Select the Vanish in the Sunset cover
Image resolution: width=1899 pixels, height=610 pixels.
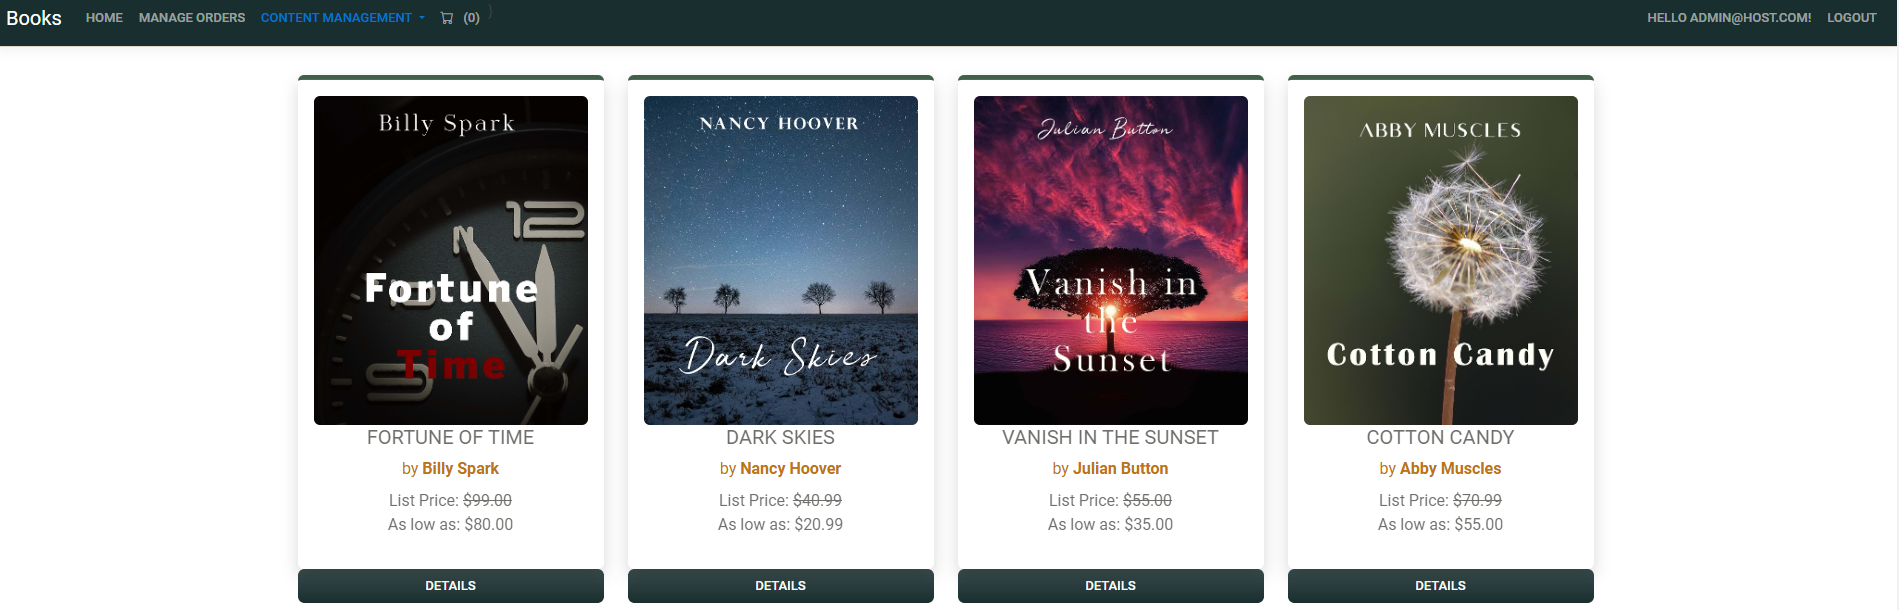point(1111,260)
